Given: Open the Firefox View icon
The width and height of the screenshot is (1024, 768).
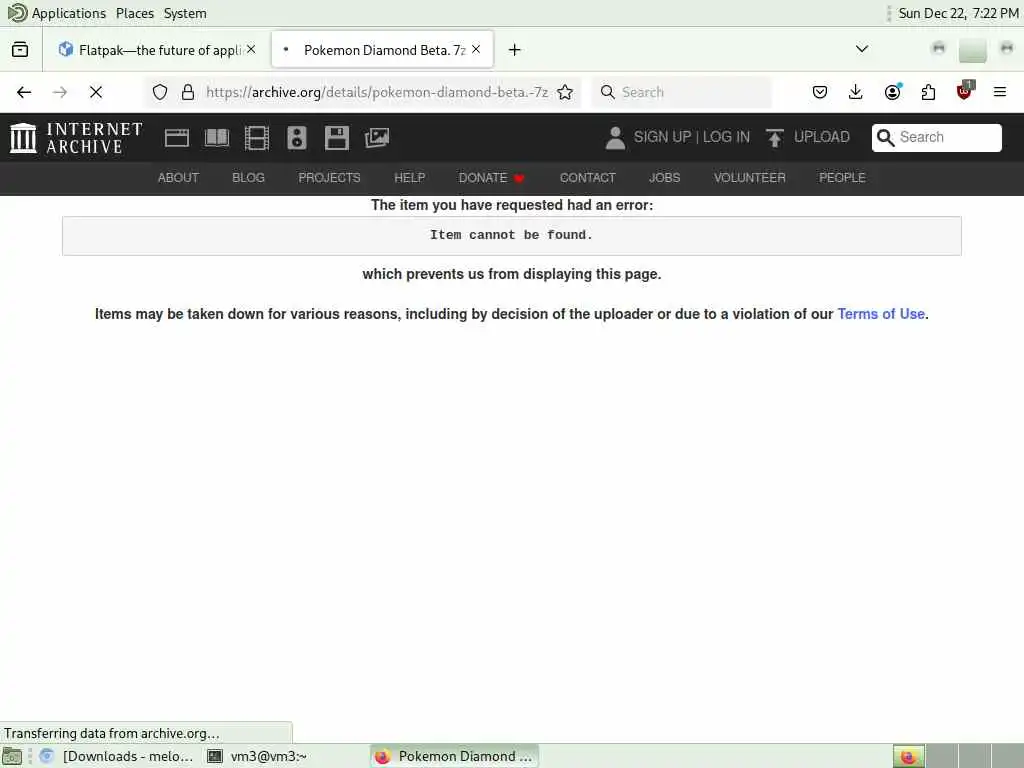Looking at the screenshot, I should coord(20,50).
